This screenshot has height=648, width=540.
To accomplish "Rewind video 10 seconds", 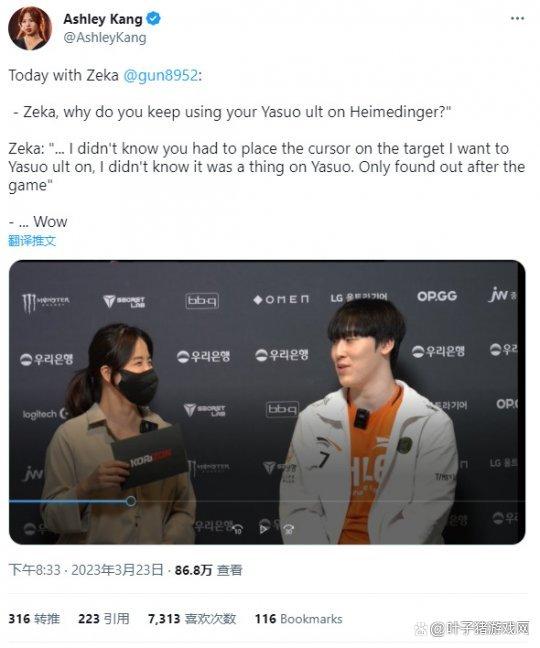I will click(237, 528).
